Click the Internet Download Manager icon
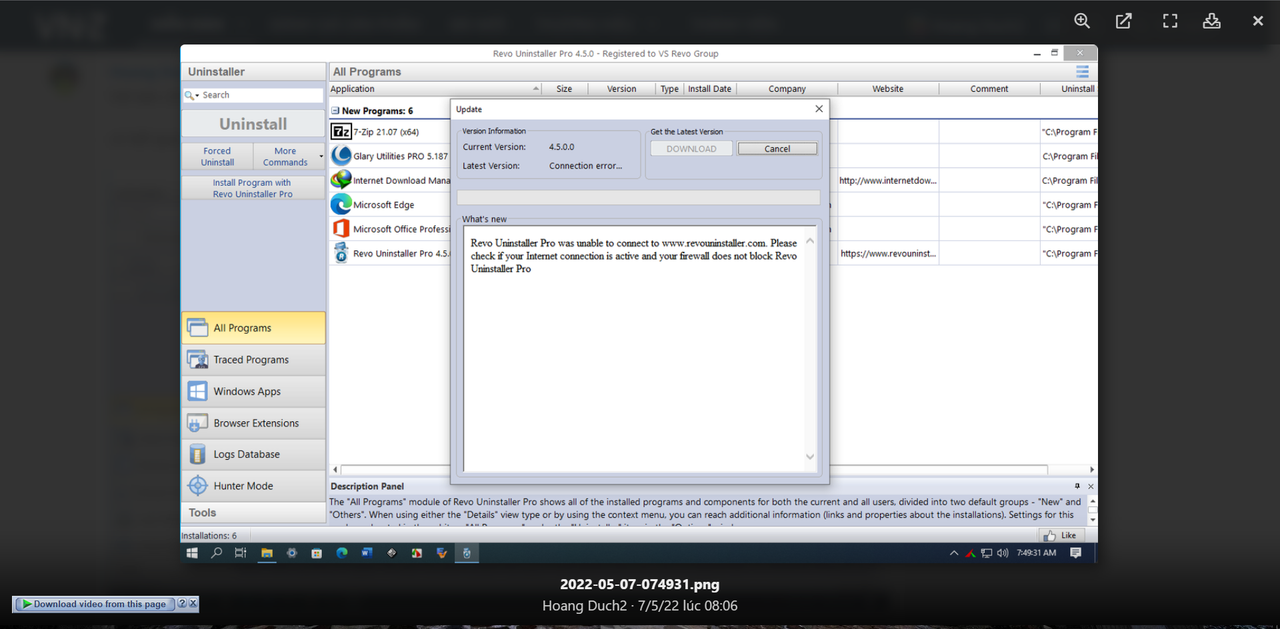The image size is (1280, 629). [x=341, y=180]
